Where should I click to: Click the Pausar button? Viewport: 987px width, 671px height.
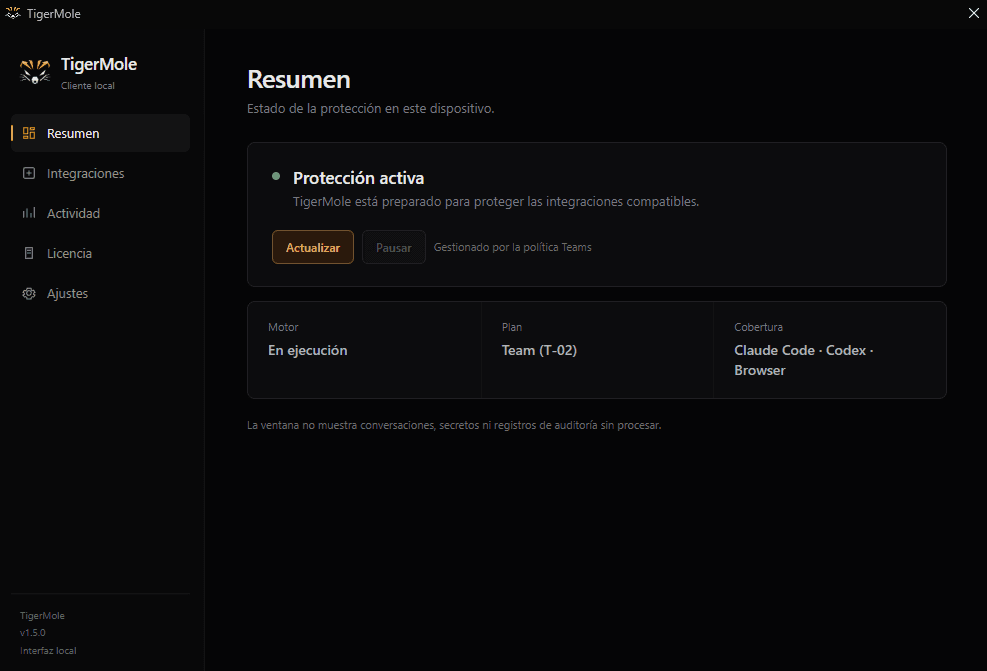click(393, 247)
